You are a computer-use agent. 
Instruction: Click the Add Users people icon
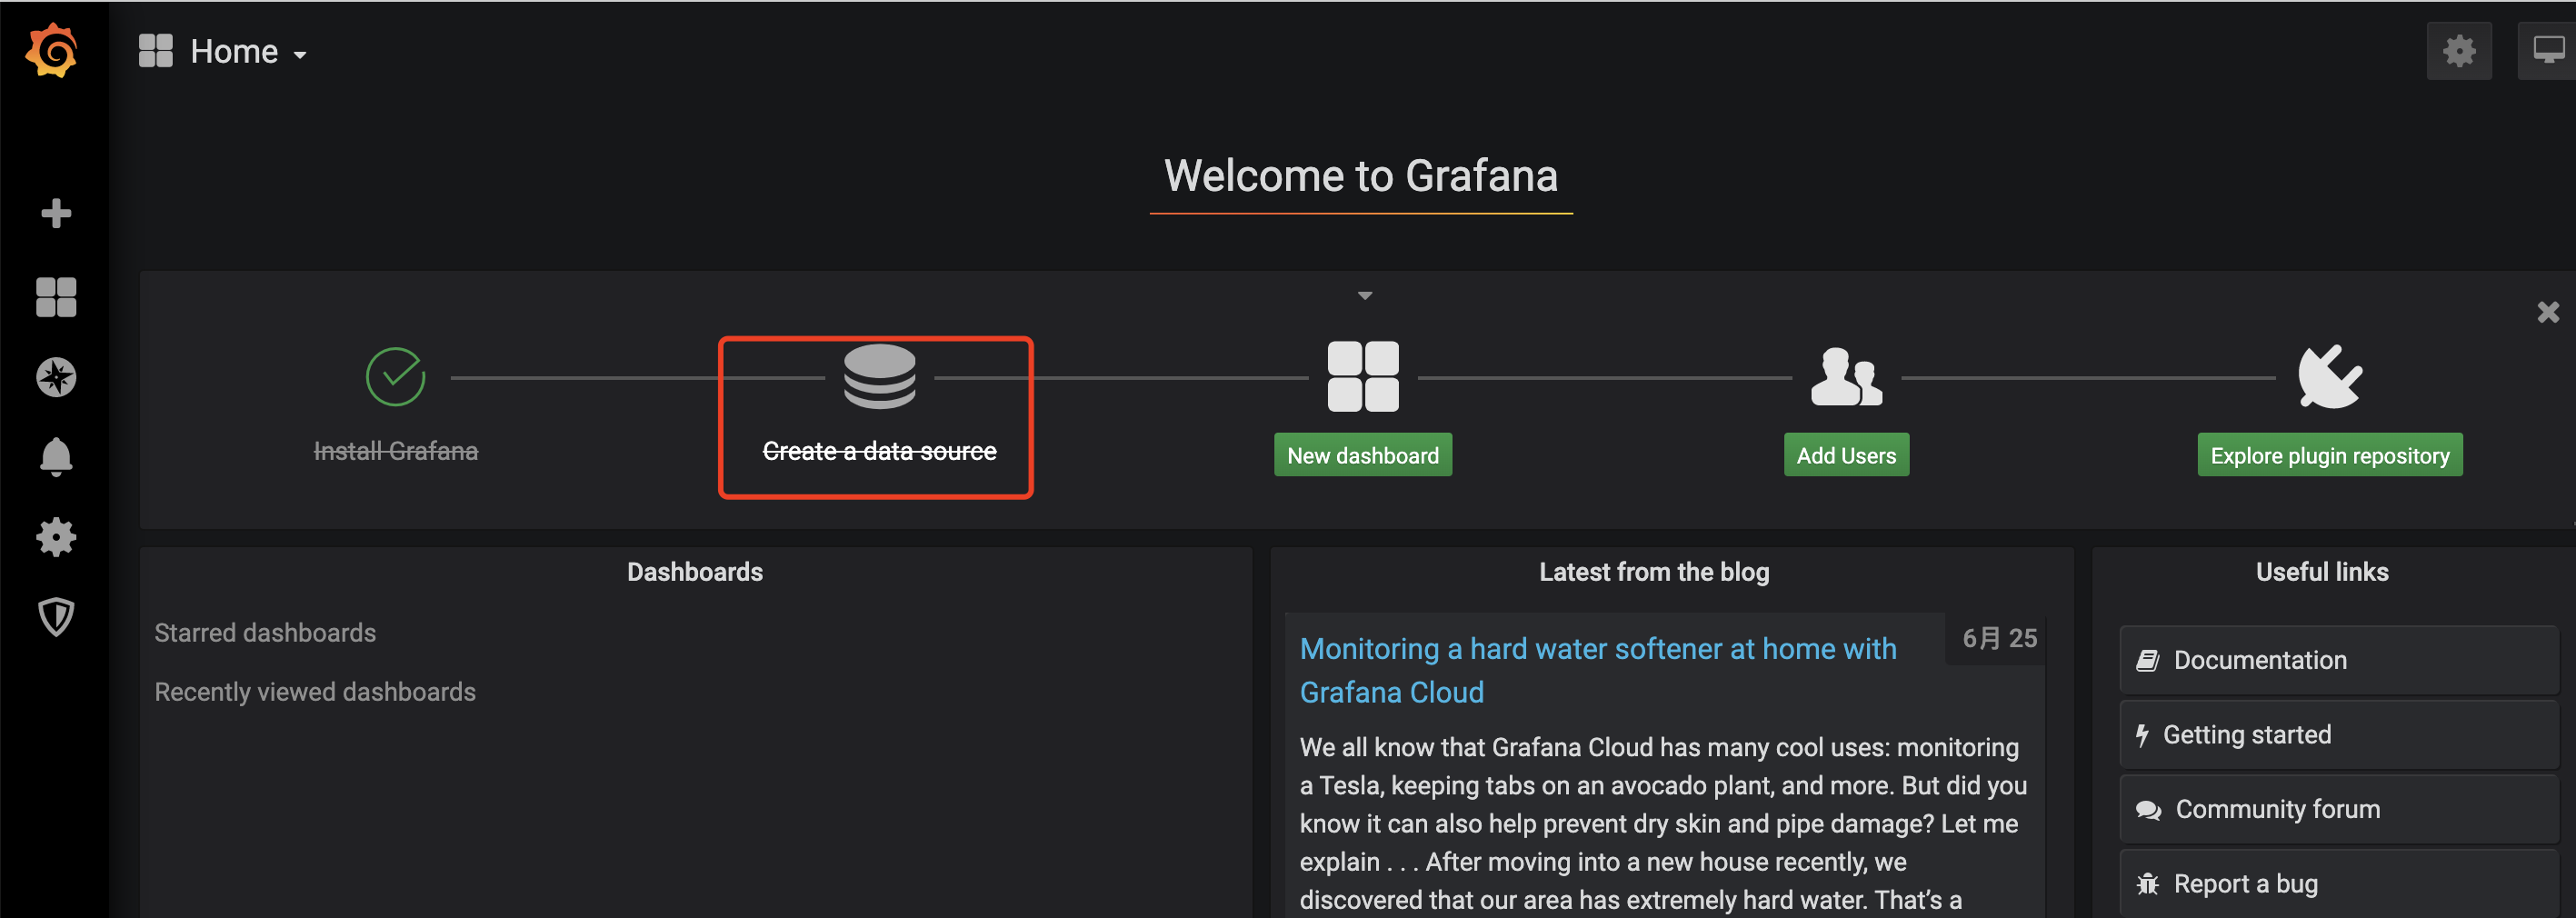coord(1847,377)
